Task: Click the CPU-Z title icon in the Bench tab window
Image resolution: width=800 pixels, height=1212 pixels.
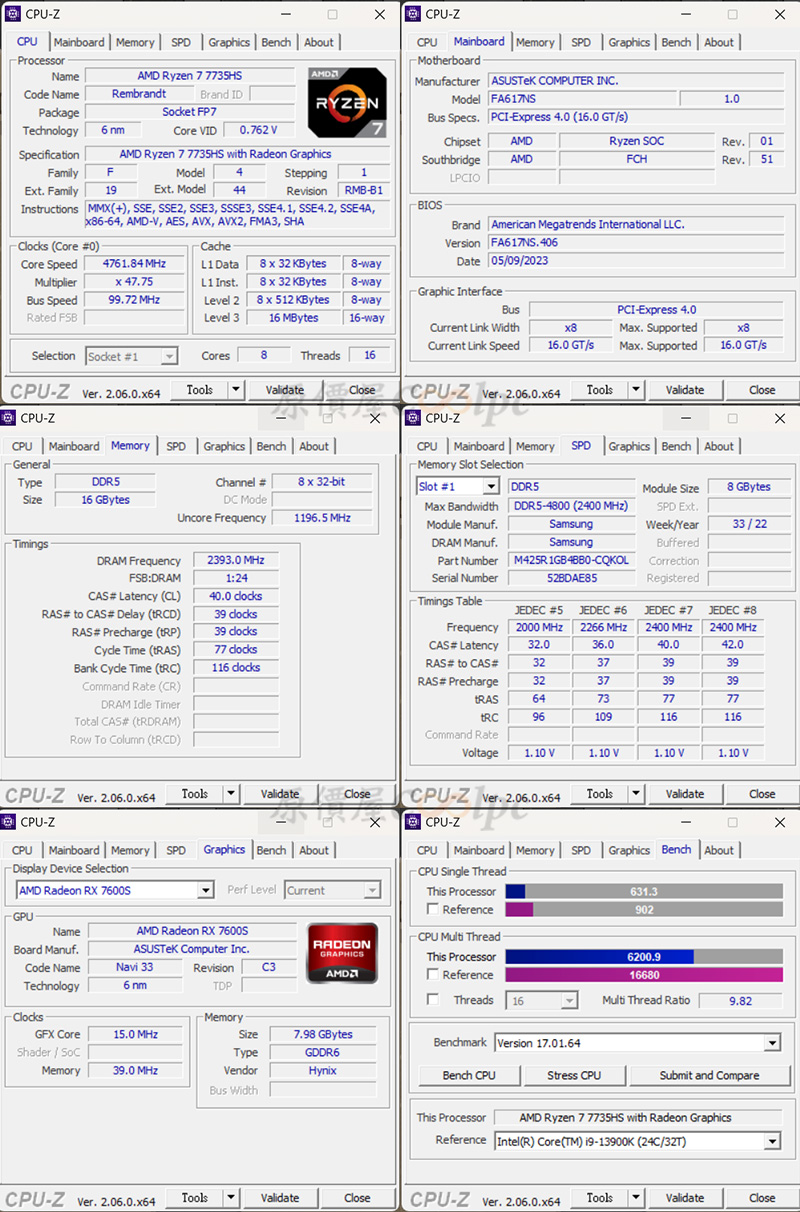Action: click(x=413, y=822)
